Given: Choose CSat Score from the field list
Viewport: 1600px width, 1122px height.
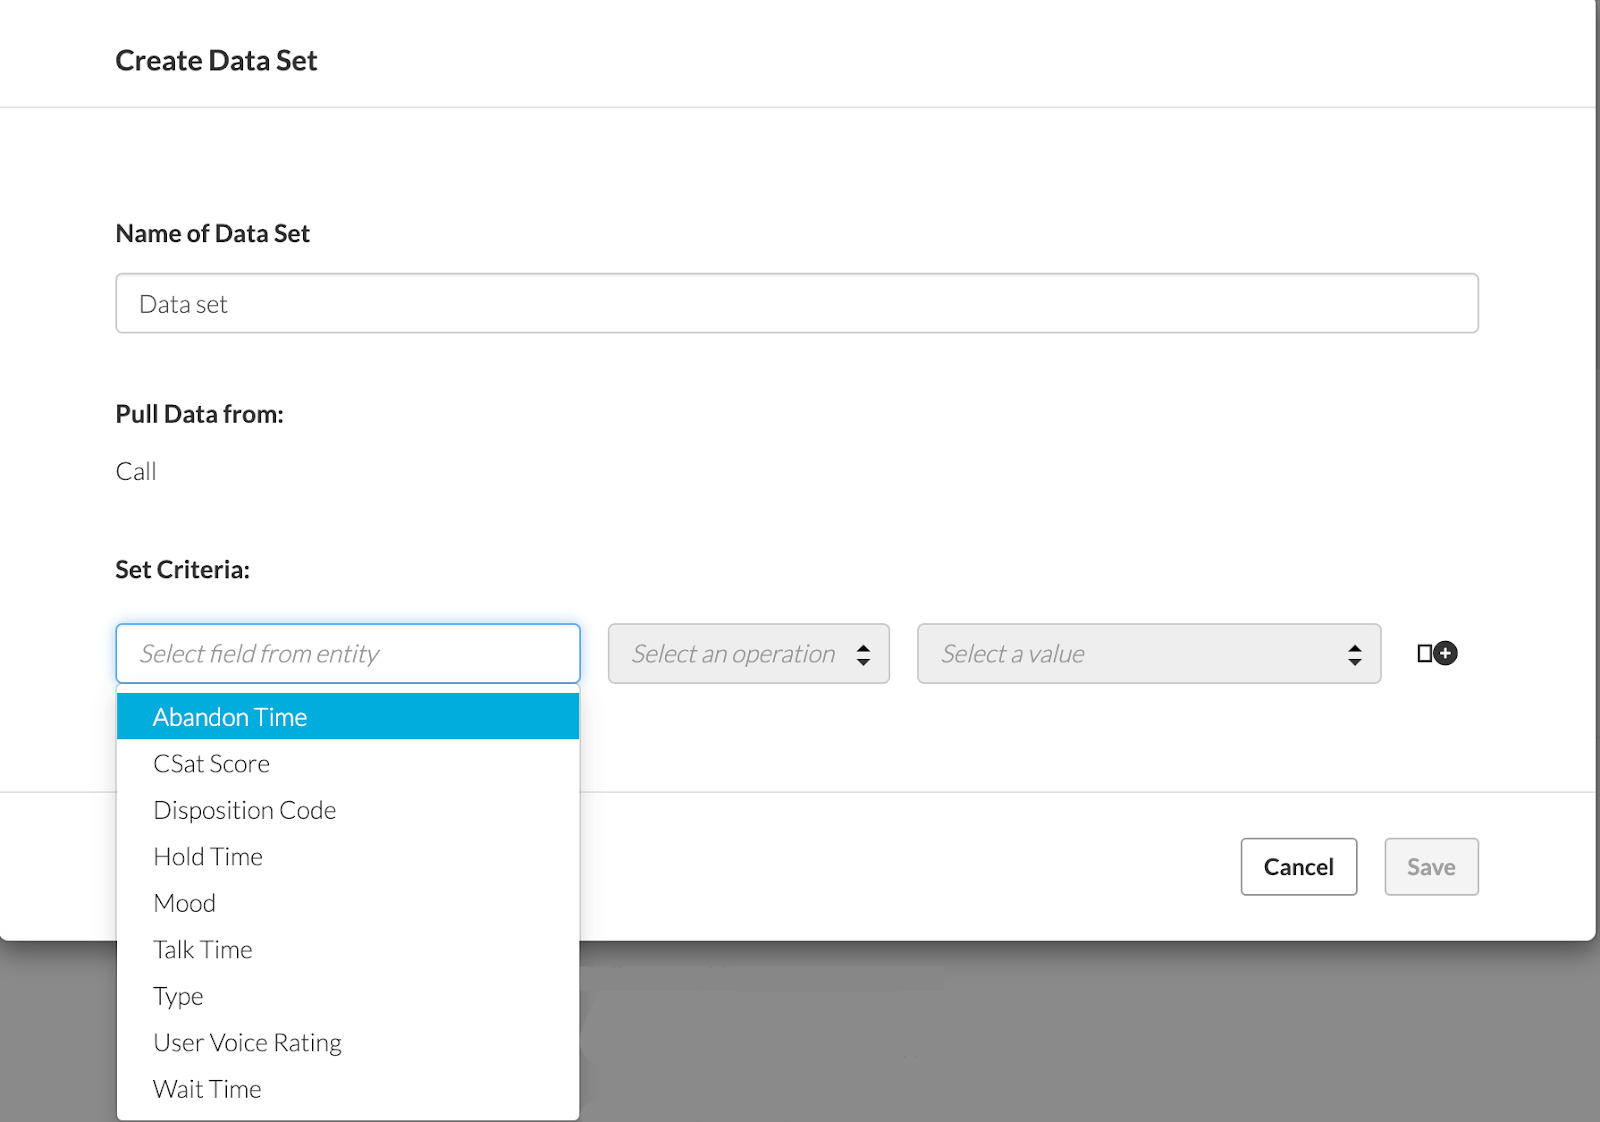Looking at the screenshot, I should [348, 764].
